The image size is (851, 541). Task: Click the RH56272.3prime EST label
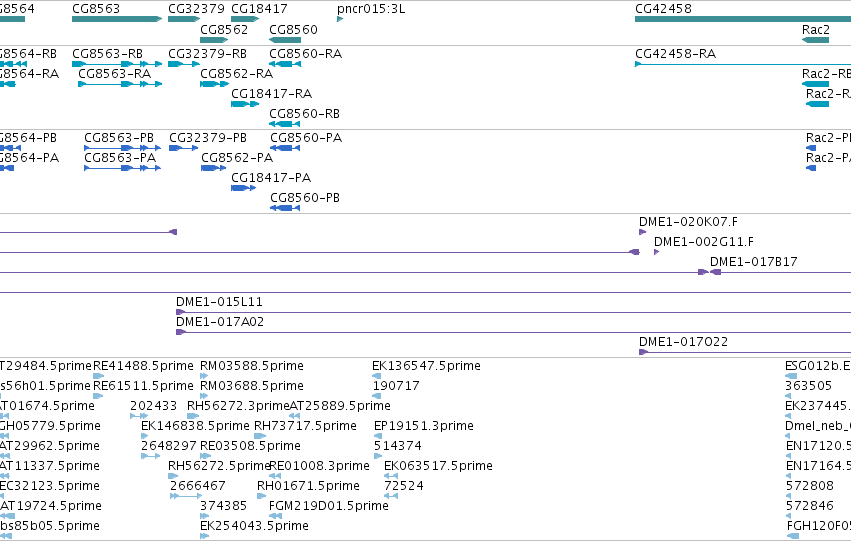(x=238, y=406)
